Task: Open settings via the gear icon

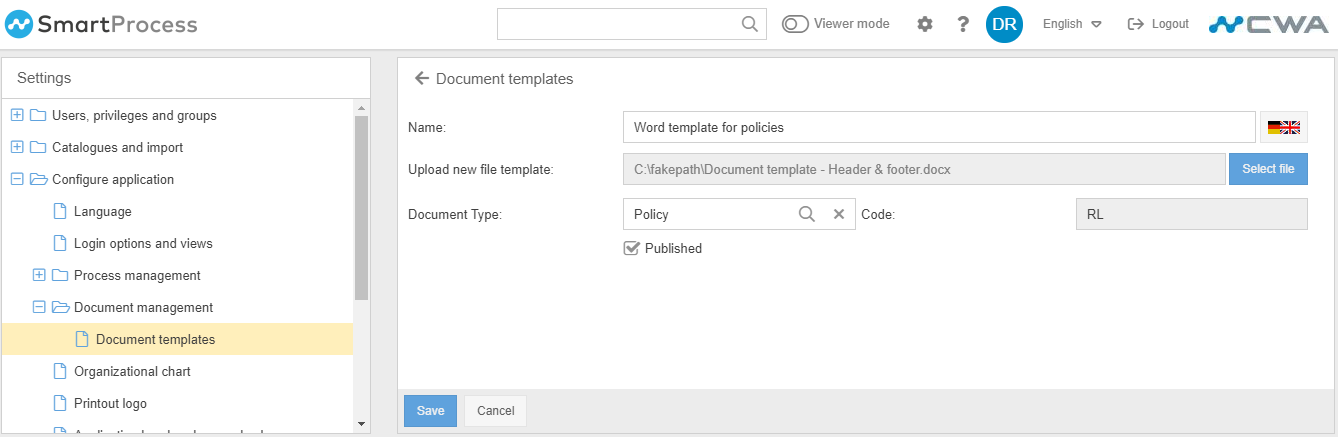Action: [x=925, y=24]
